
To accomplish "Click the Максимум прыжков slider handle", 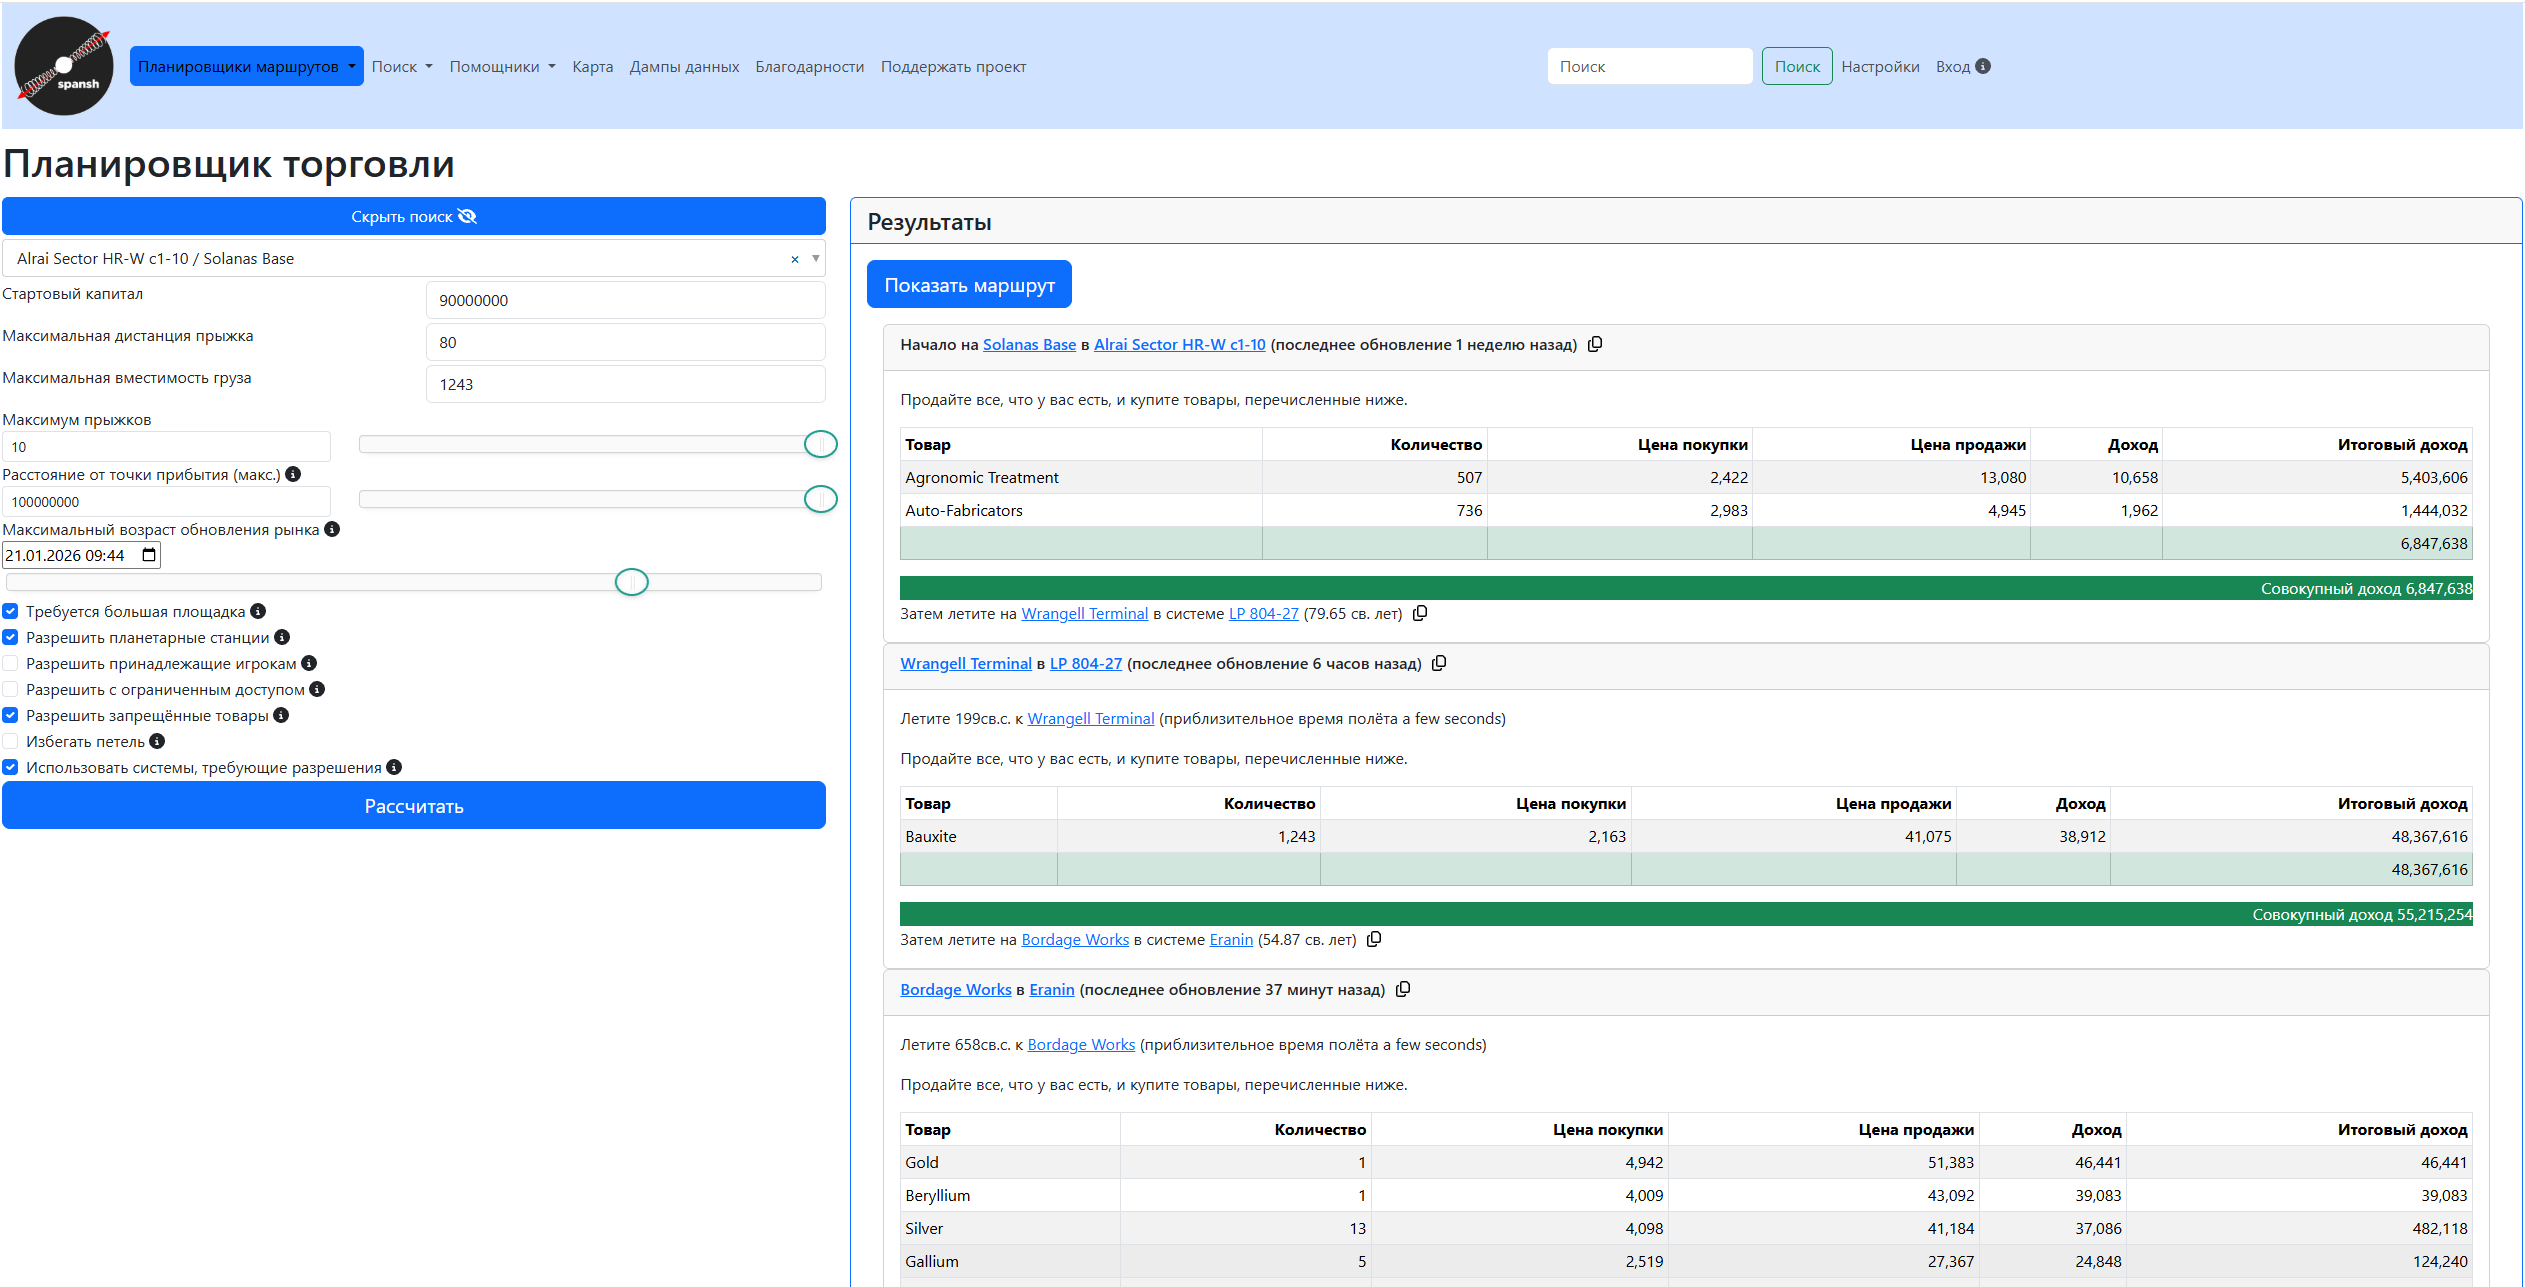I will coord(820,444).
